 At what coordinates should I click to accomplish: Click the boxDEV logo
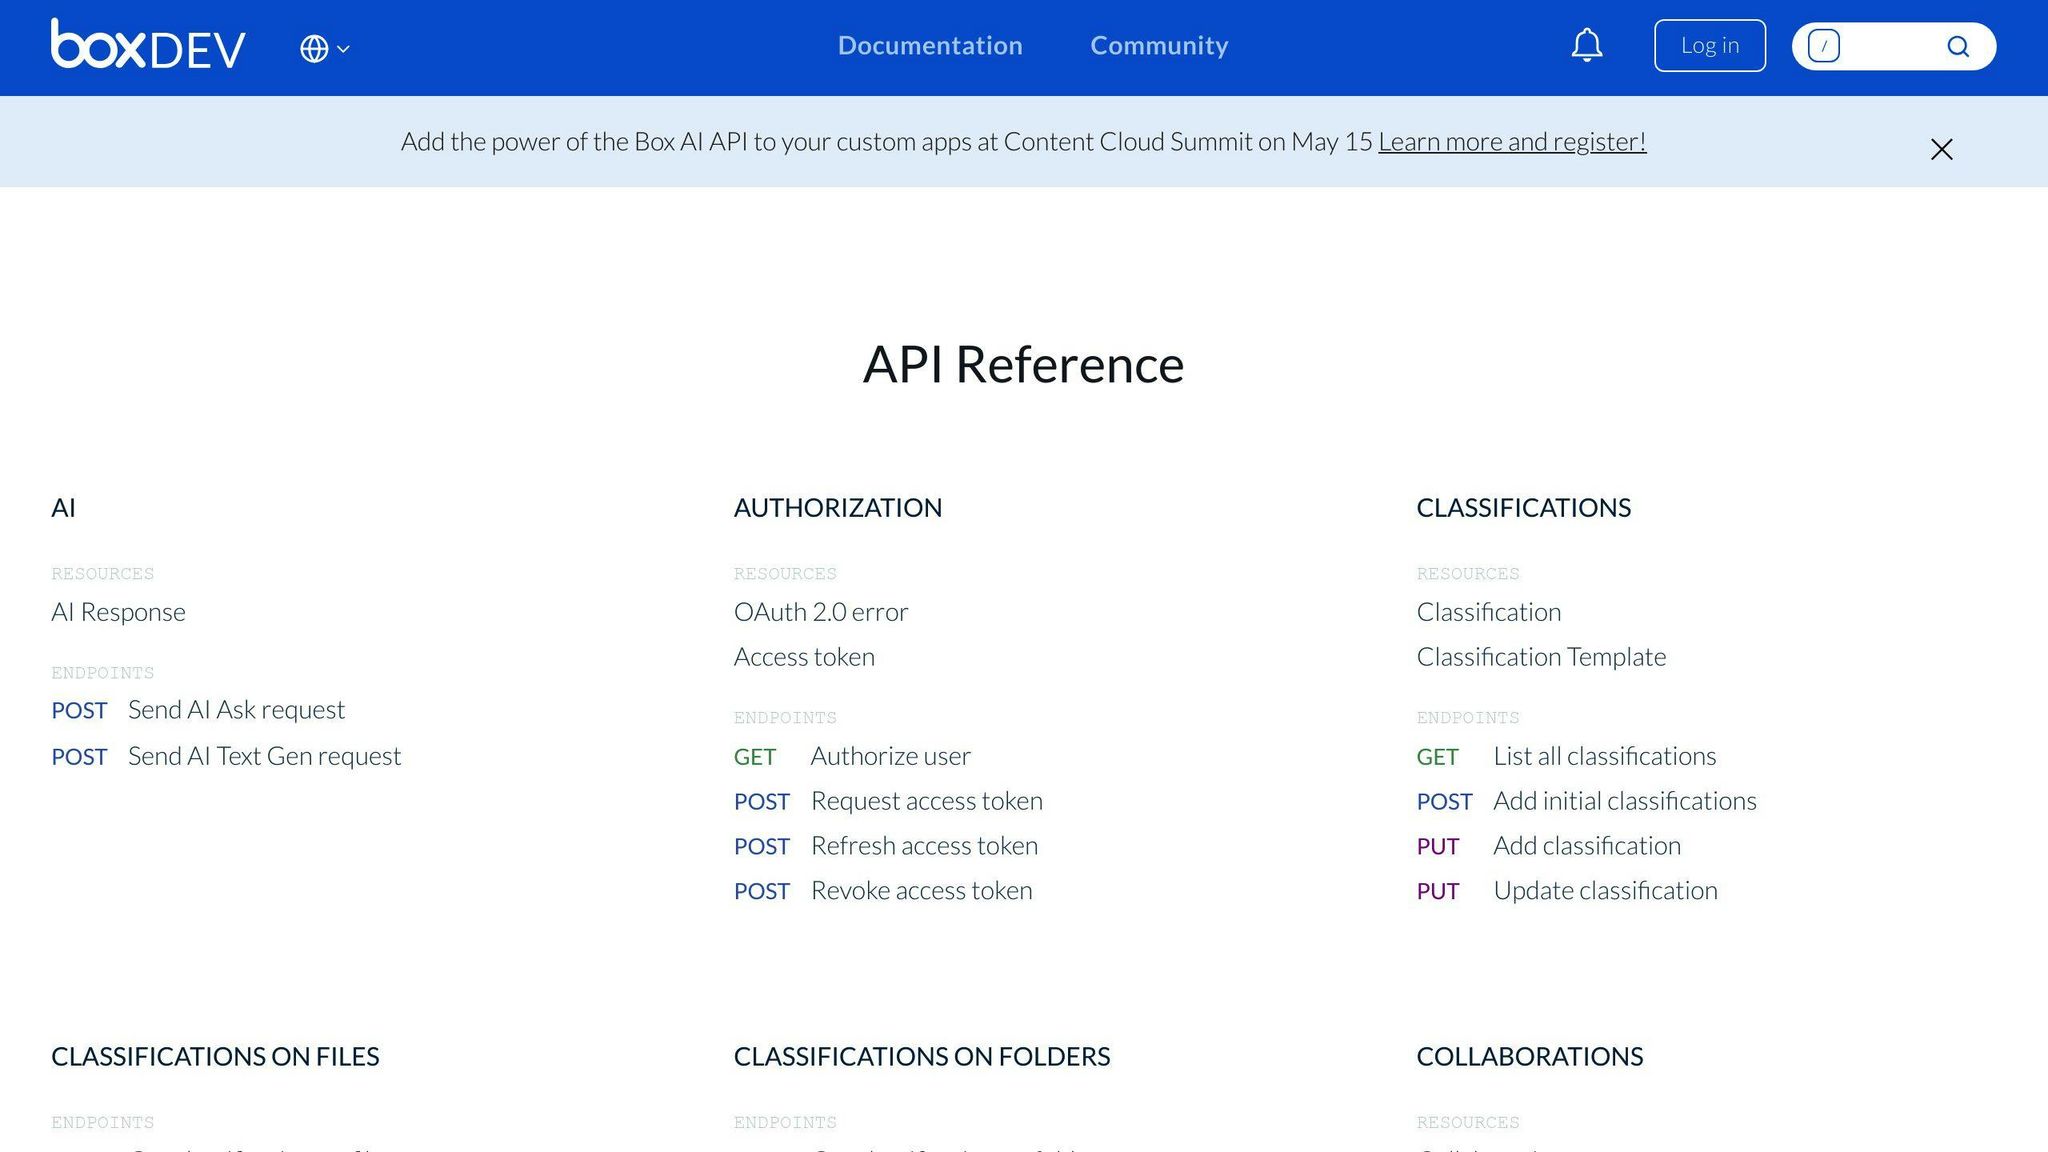pos(146,45)
